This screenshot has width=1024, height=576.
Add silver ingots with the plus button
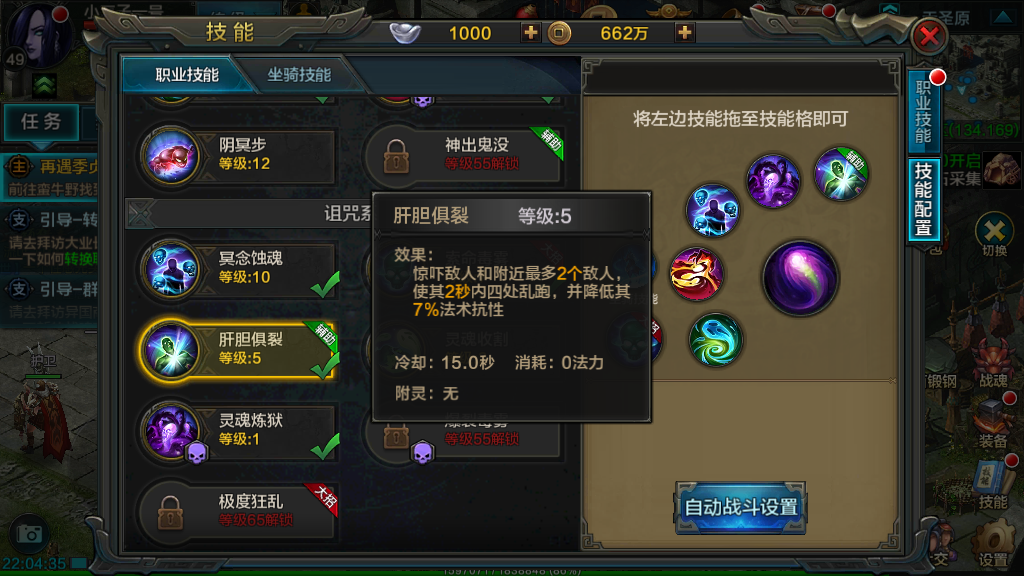530,32
